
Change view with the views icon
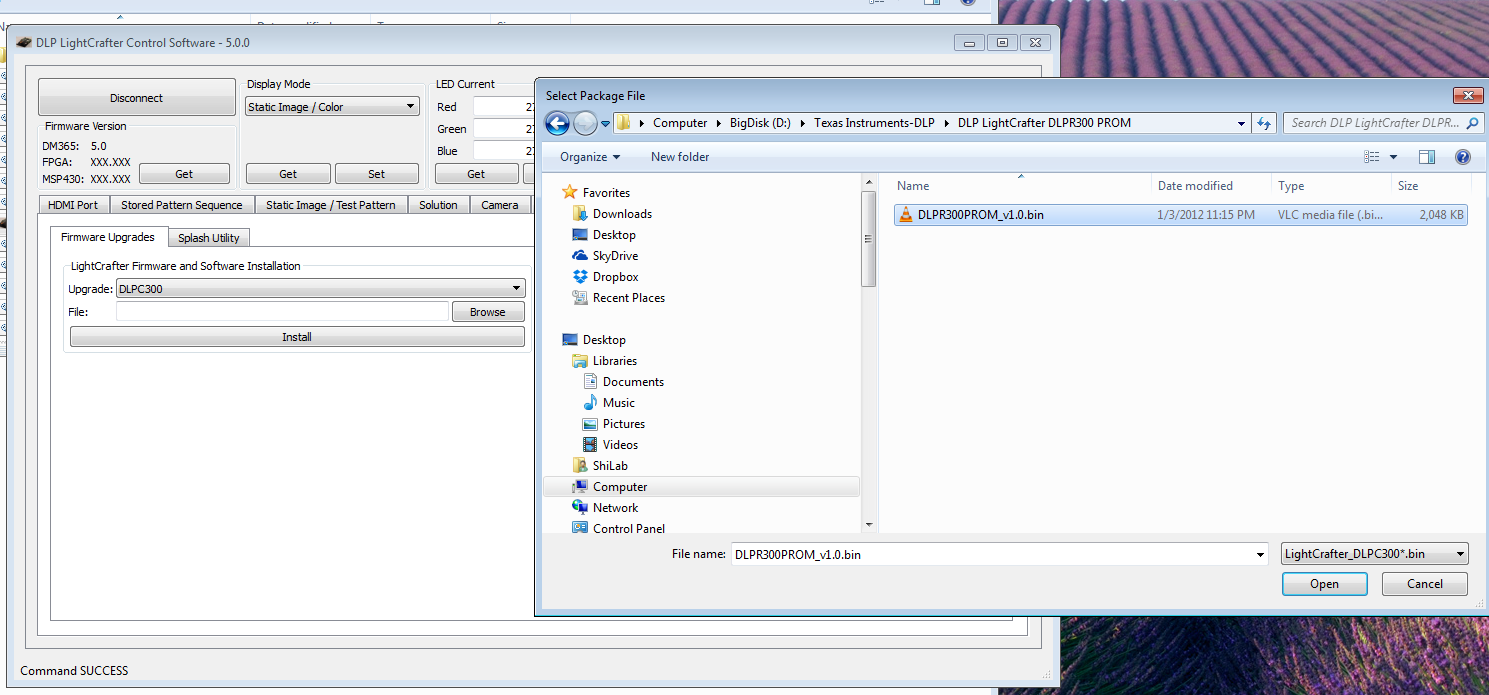1371,157
